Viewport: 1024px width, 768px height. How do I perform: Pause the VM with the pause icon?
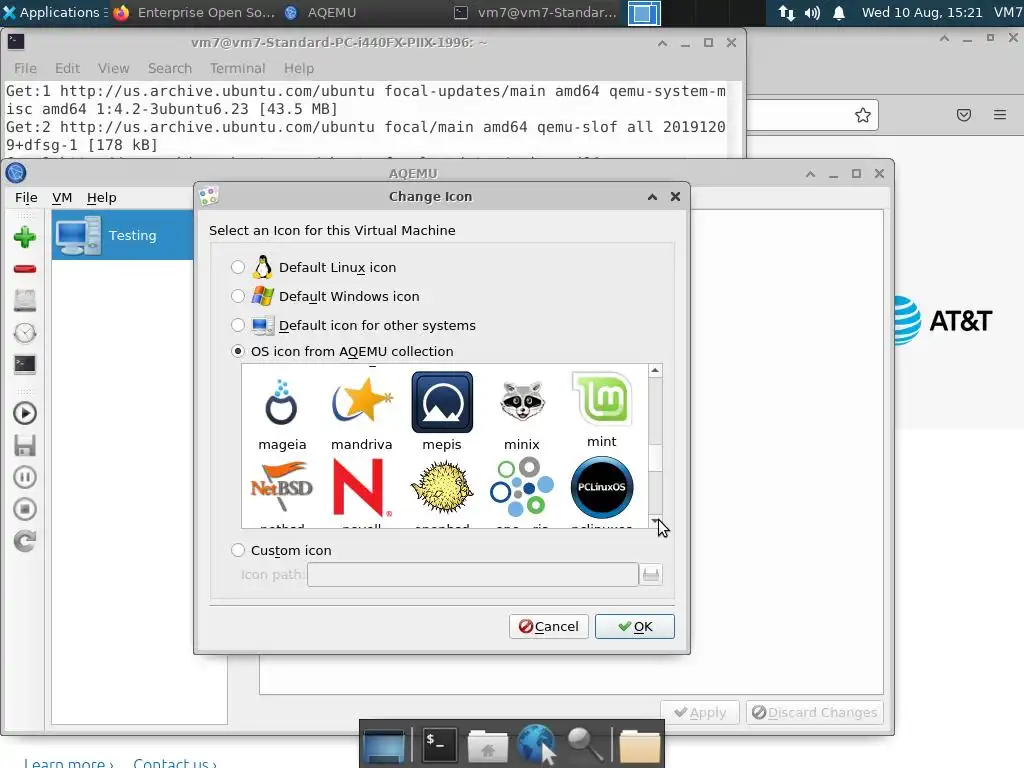25,477
